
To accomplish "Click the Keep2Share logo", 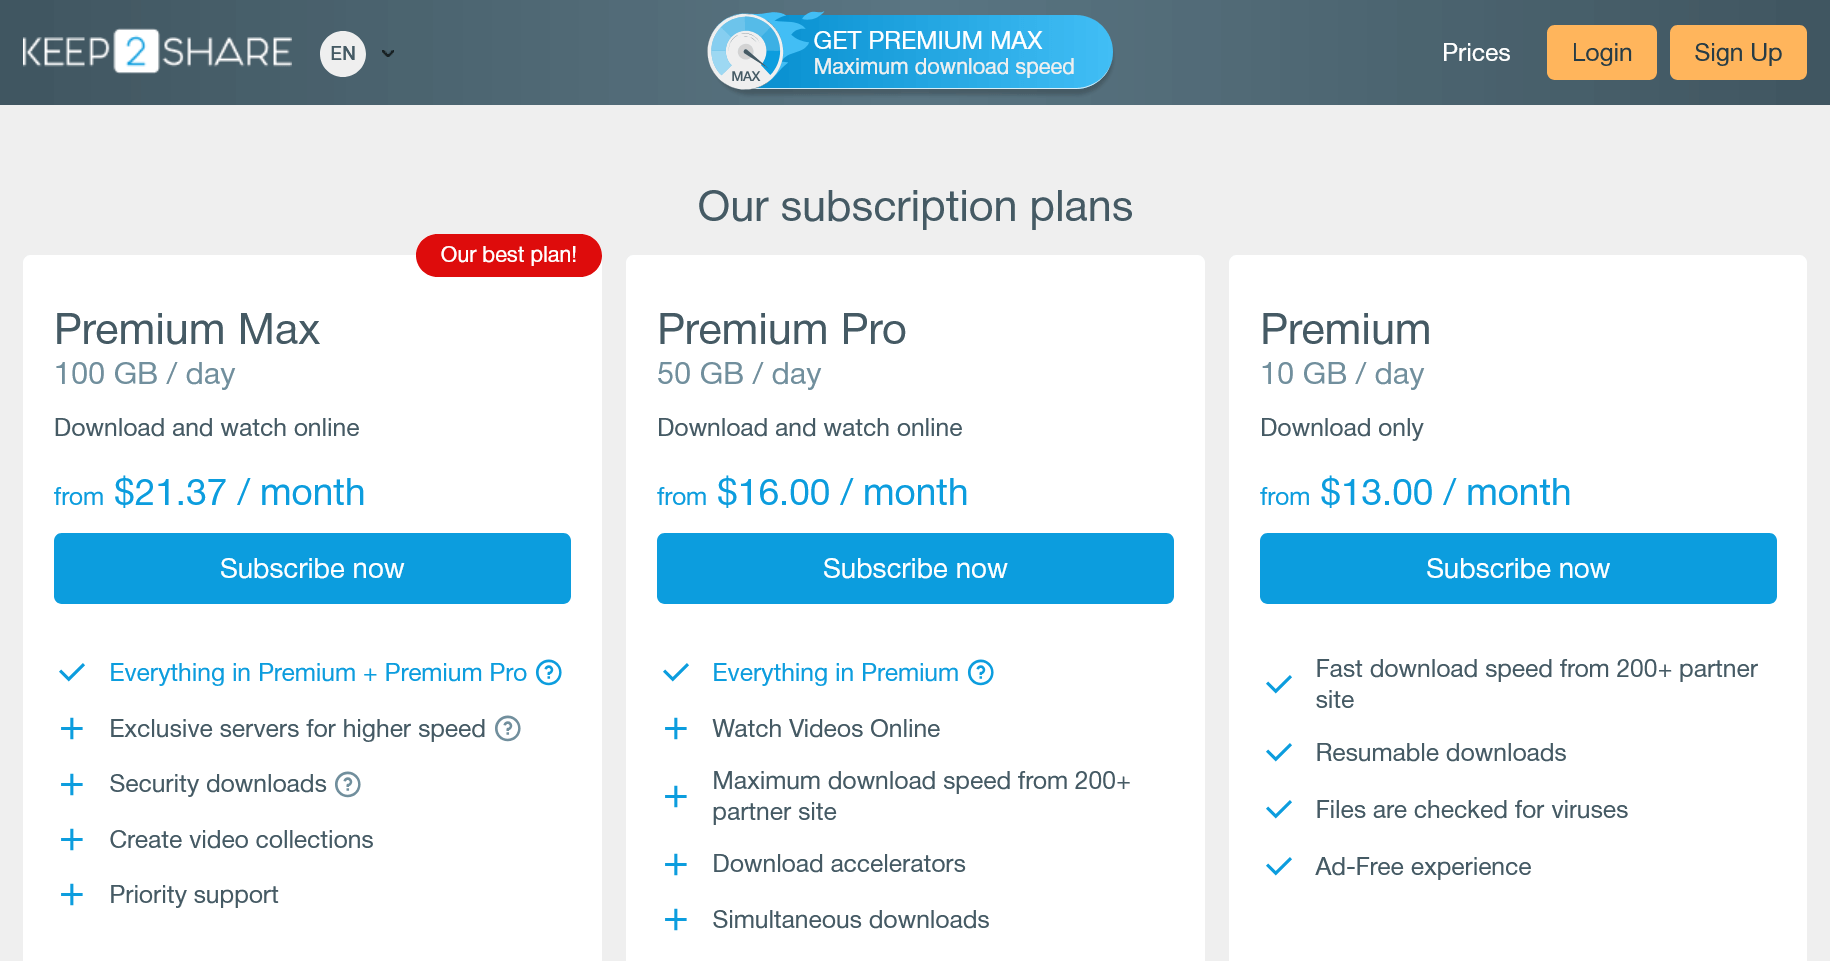I will 156,51.
